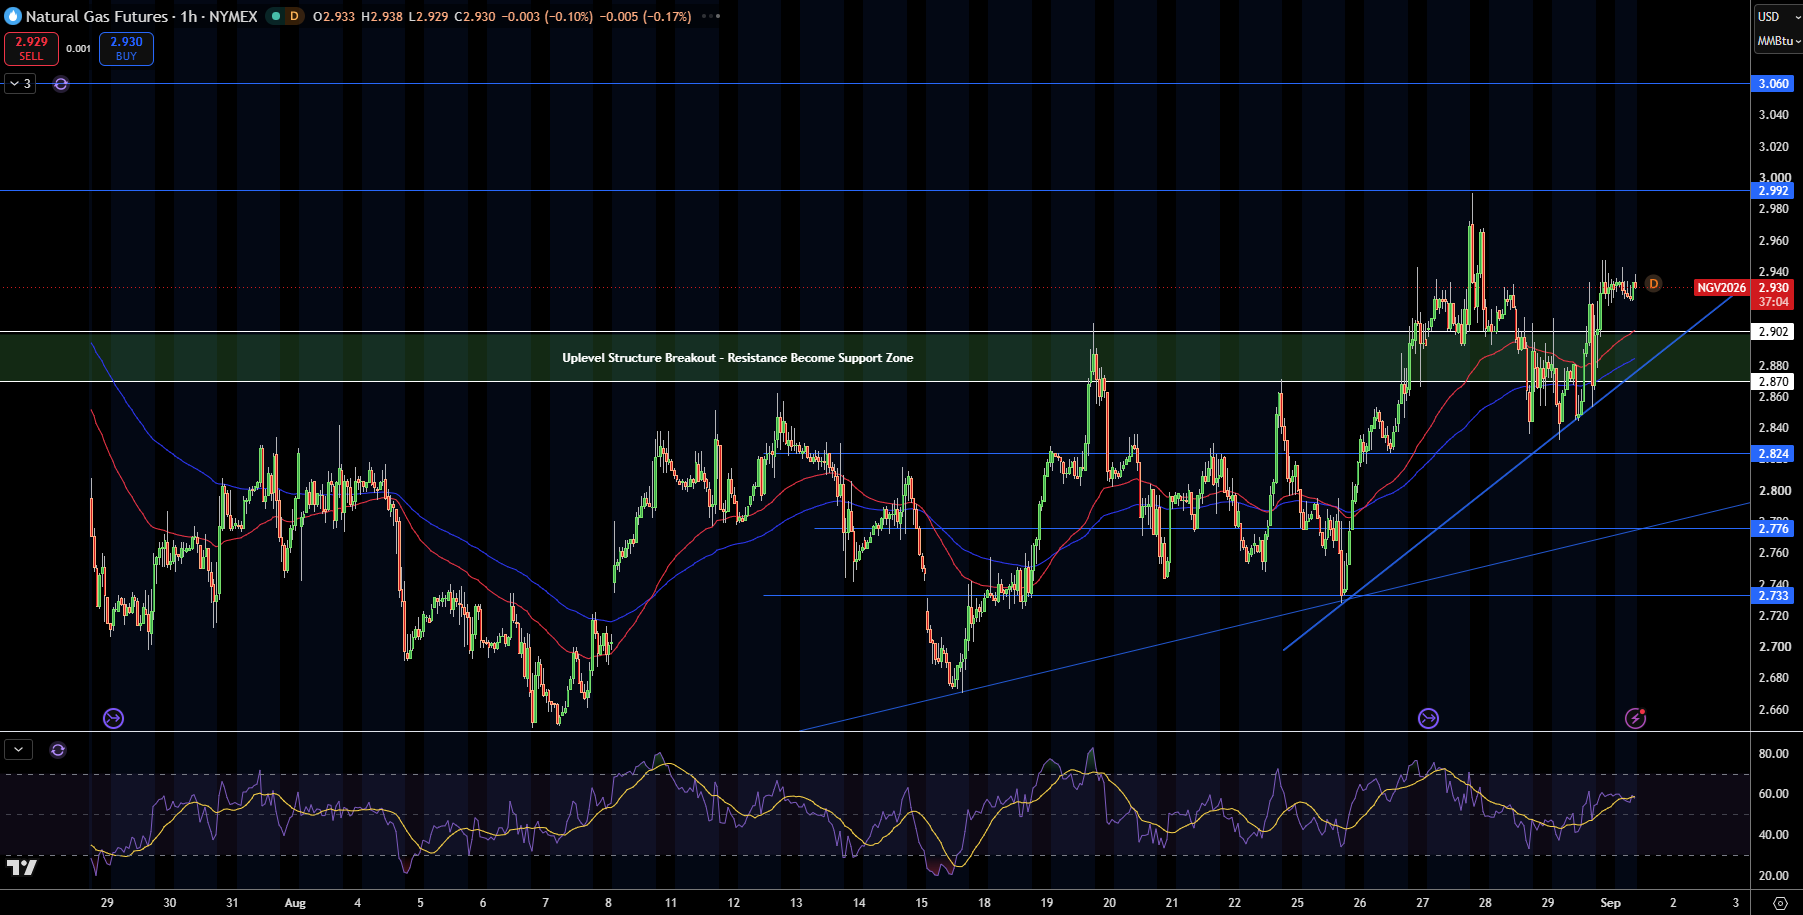Click the lightning bolt latest-news icon
Image resolution: width=1803 pixels, height=915 pixels.
[x=1635, y=718]
